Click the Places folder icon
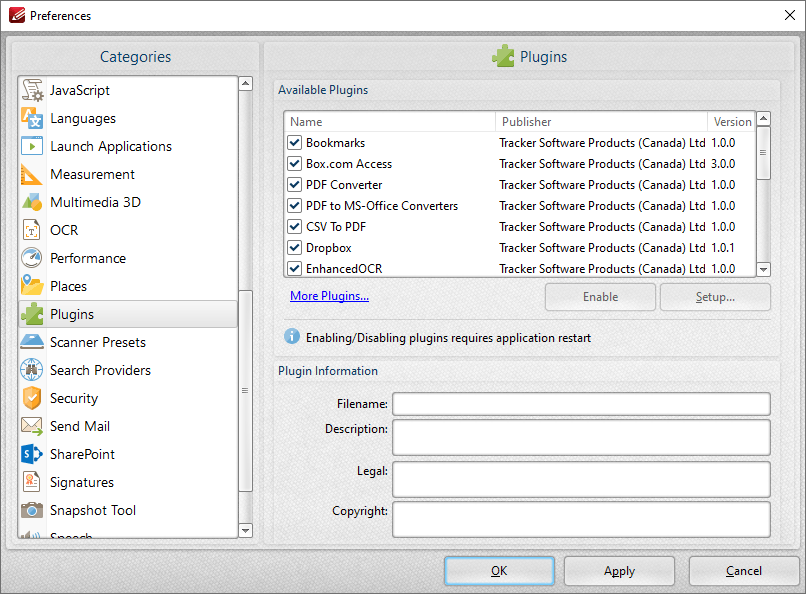The height and width of the screenshot is (594, 806). click(x=32, y=286)
